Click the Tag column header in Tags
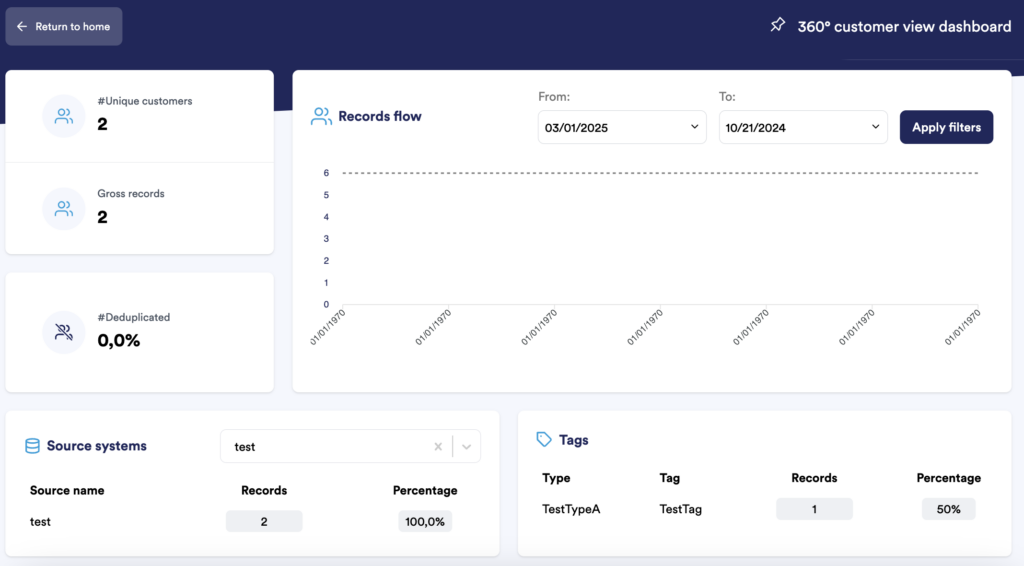1024x566 pixels. coord(669,478)
